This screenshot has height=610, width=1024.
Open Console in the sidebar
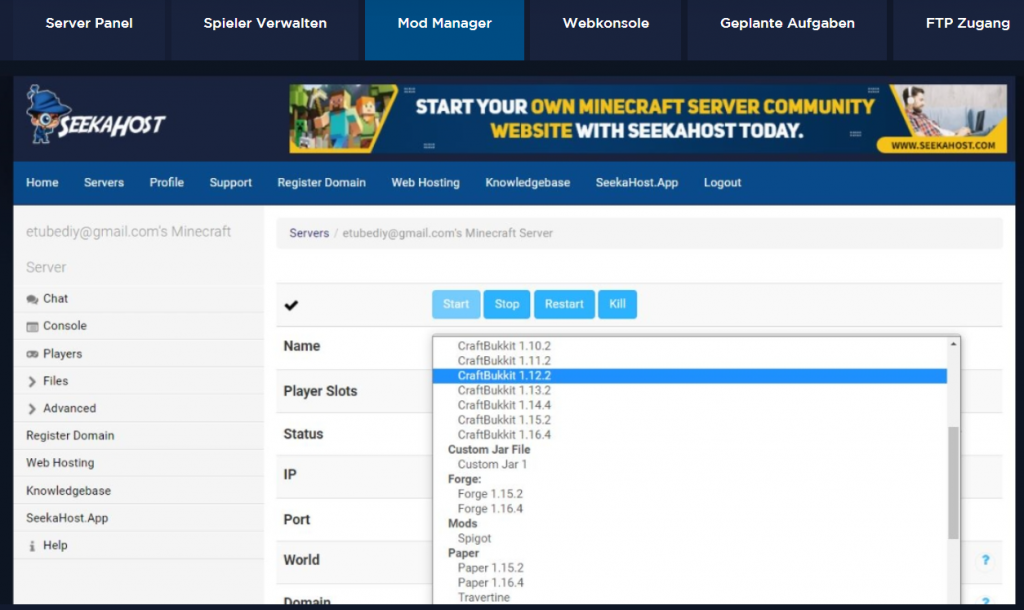click(x=65, y=326)
